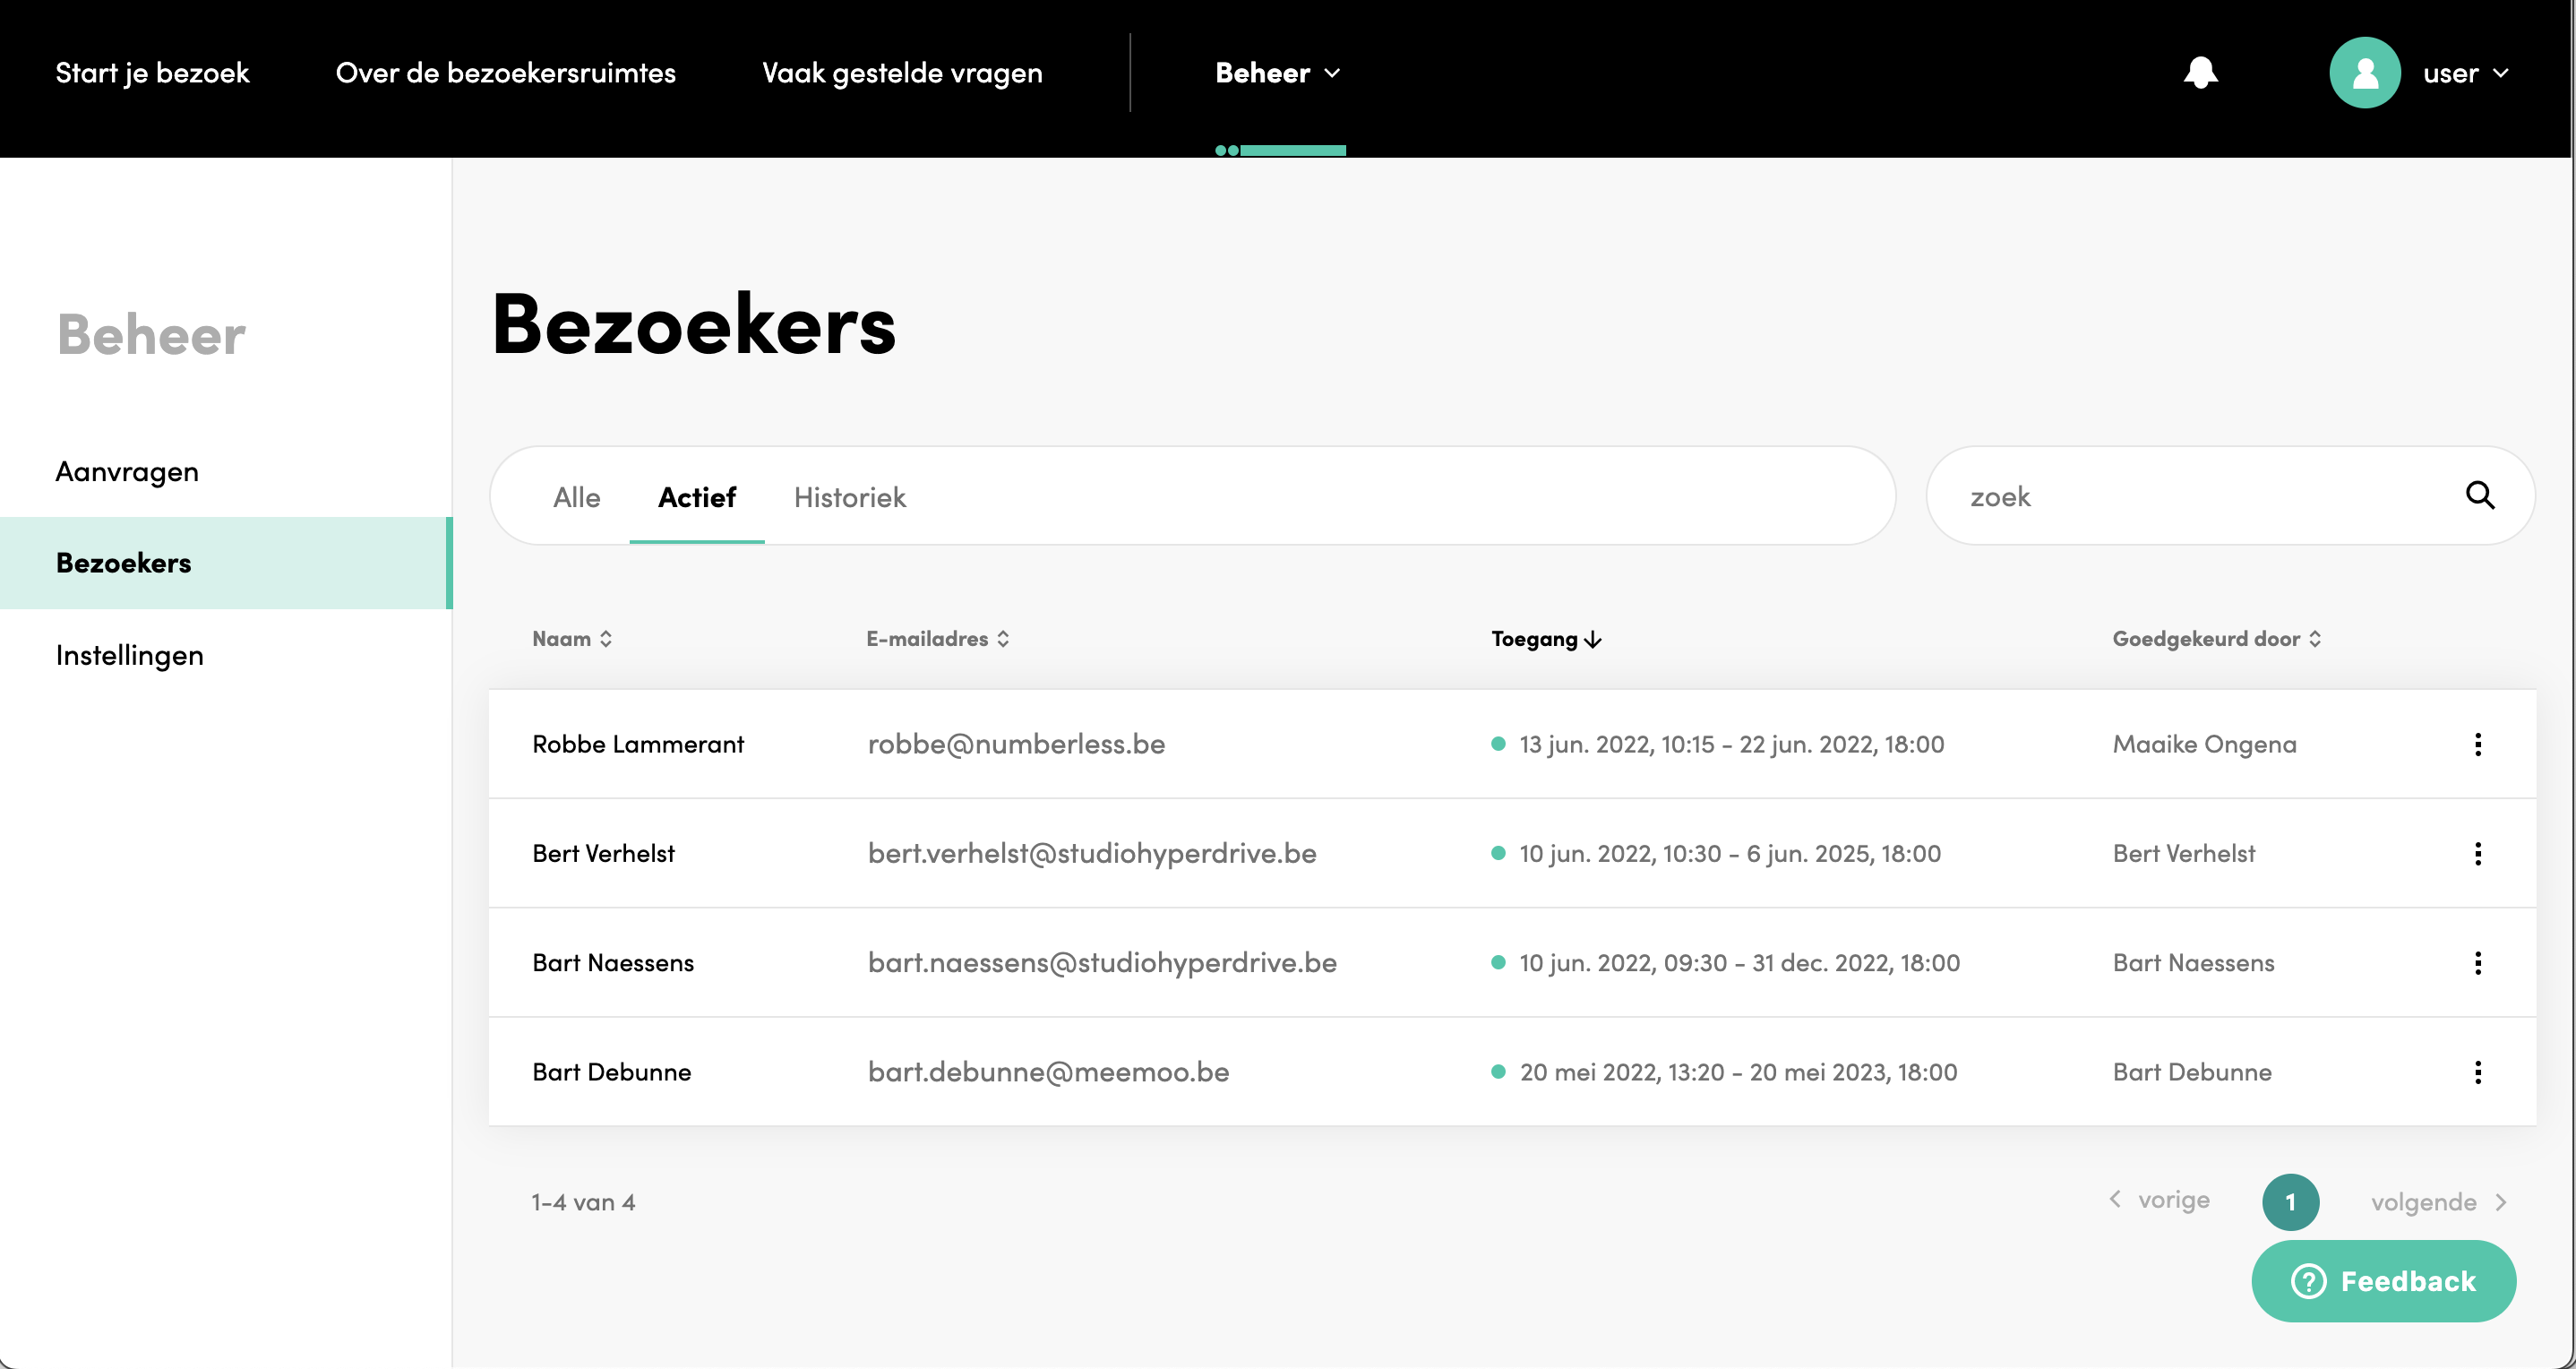Sort table by E-mailadres column

[x=938, y=639]
